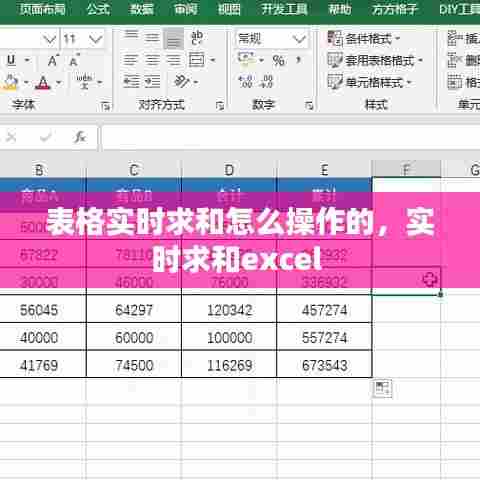Screen dimensions: 480x480
Task: Select cell with value 457274
Action: (x=324, y=309)
